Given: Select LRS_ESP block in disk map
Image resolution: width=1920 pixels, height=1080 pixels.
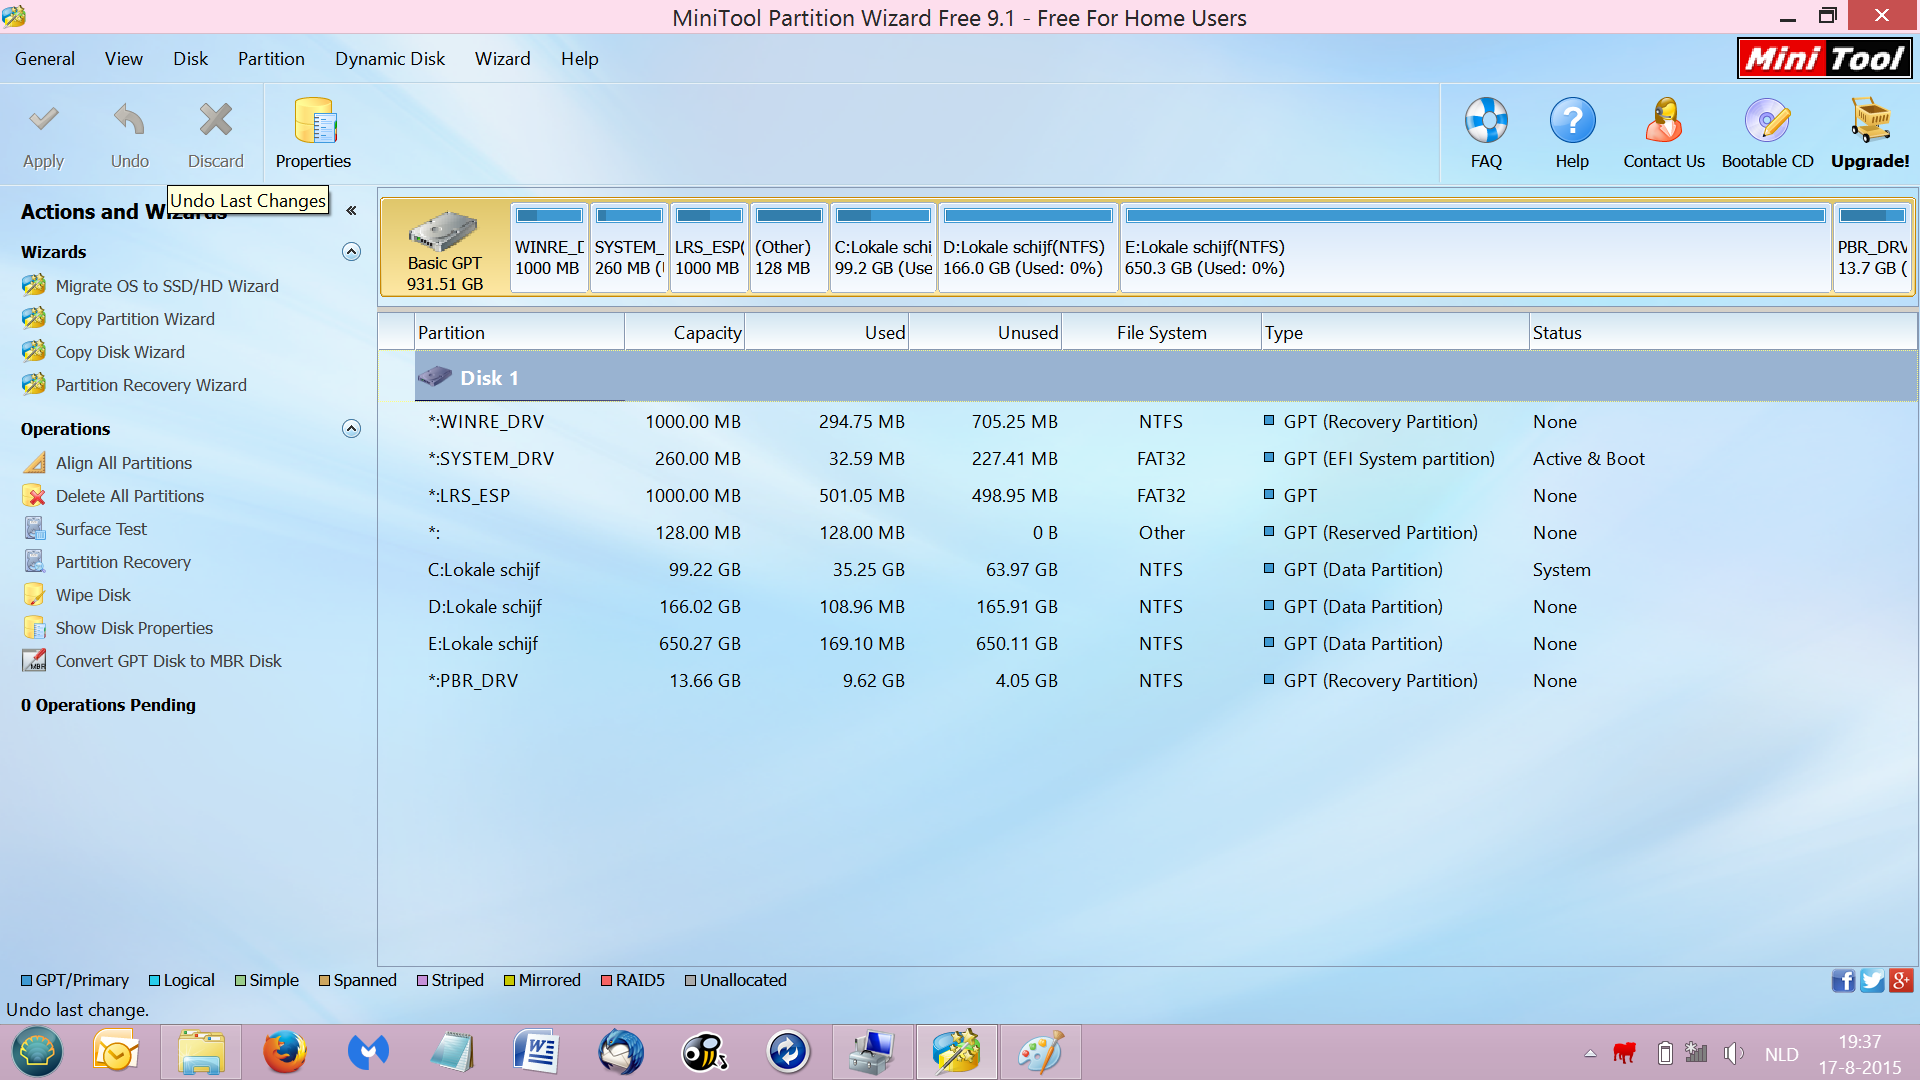Looking at the screenshot, I should 709,247.
